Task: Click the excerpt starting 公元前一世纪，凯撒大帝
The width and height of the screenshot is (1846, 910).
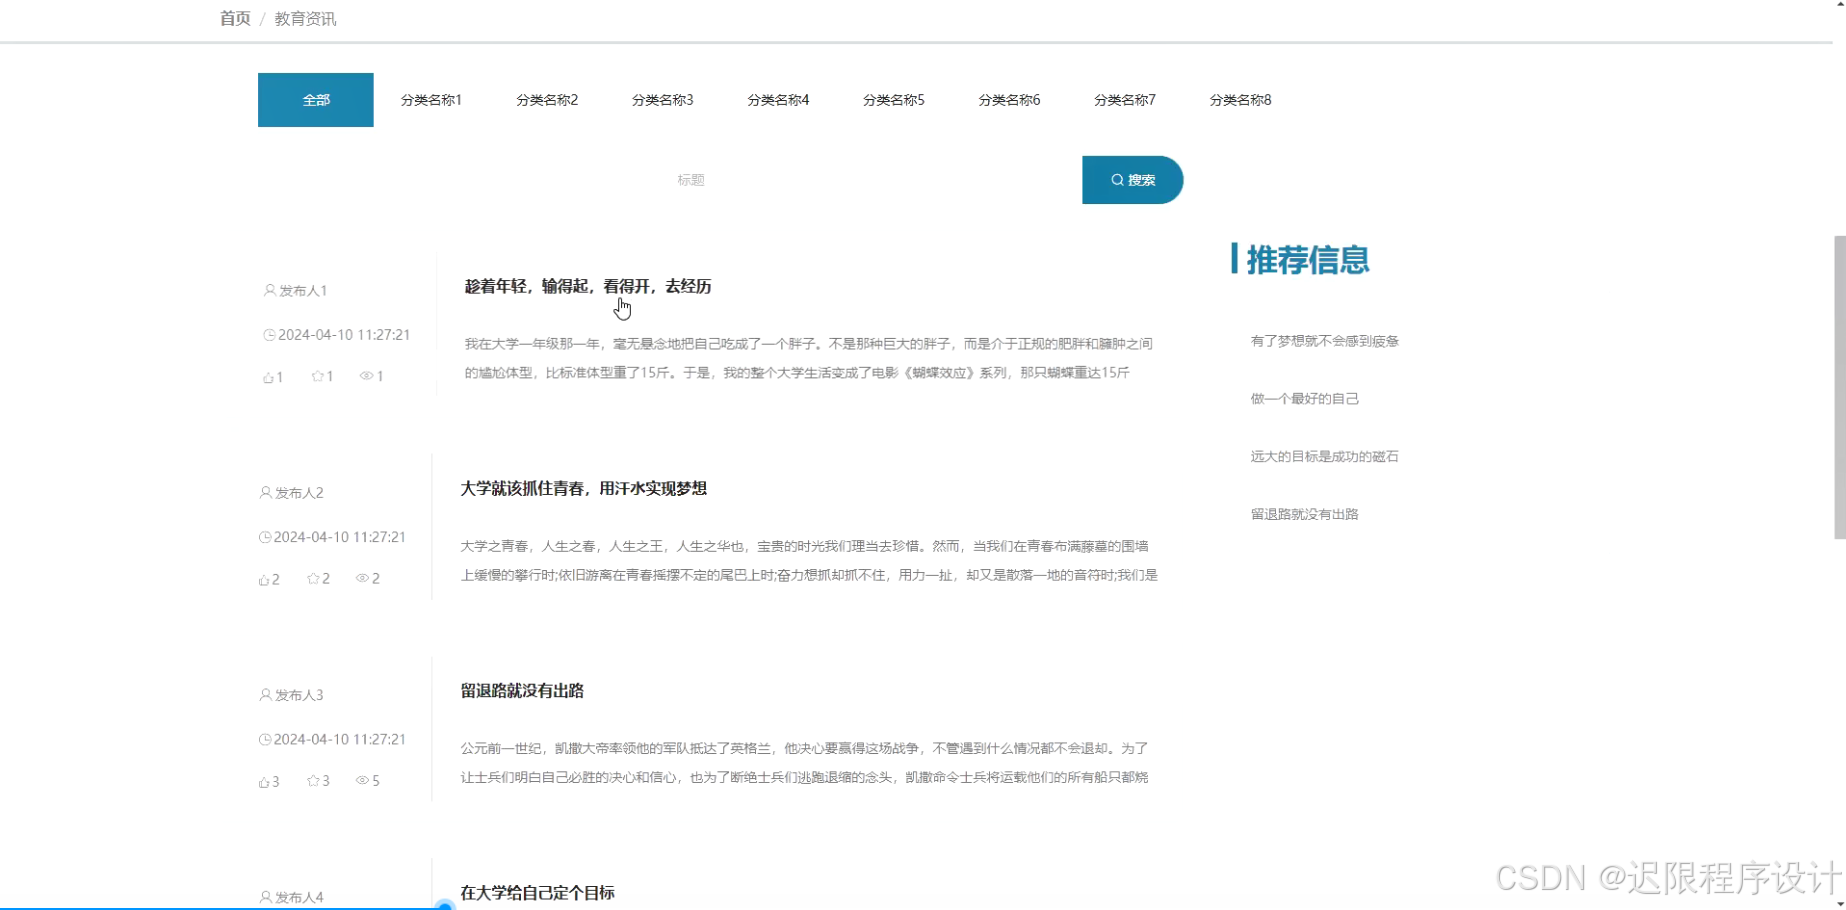Action: point(804,762)
